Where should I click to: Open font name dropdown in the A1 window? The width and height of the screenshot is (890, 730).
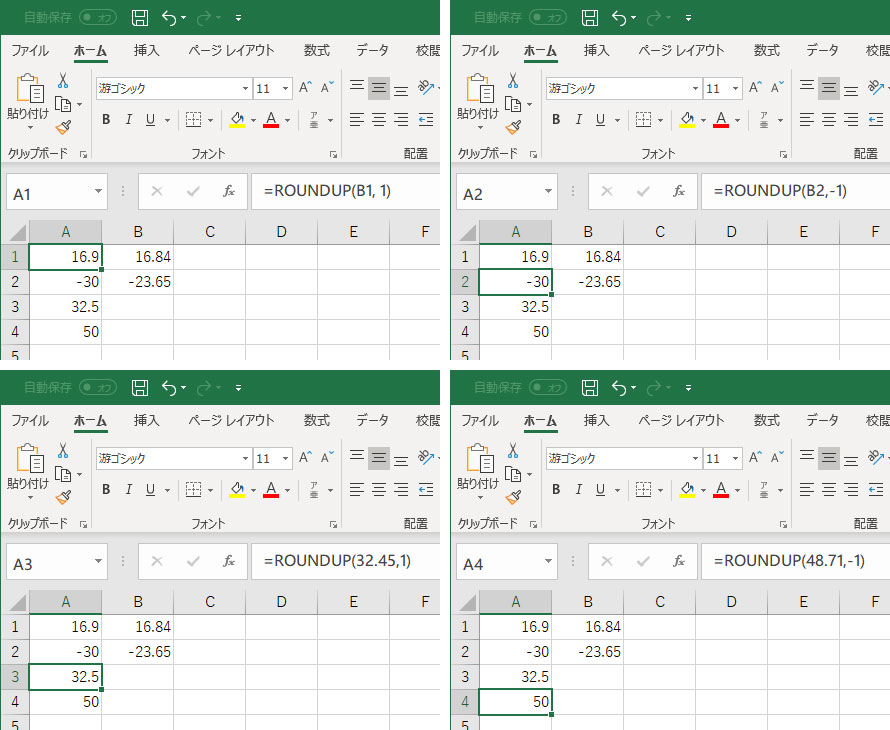(x=245, y=89)
